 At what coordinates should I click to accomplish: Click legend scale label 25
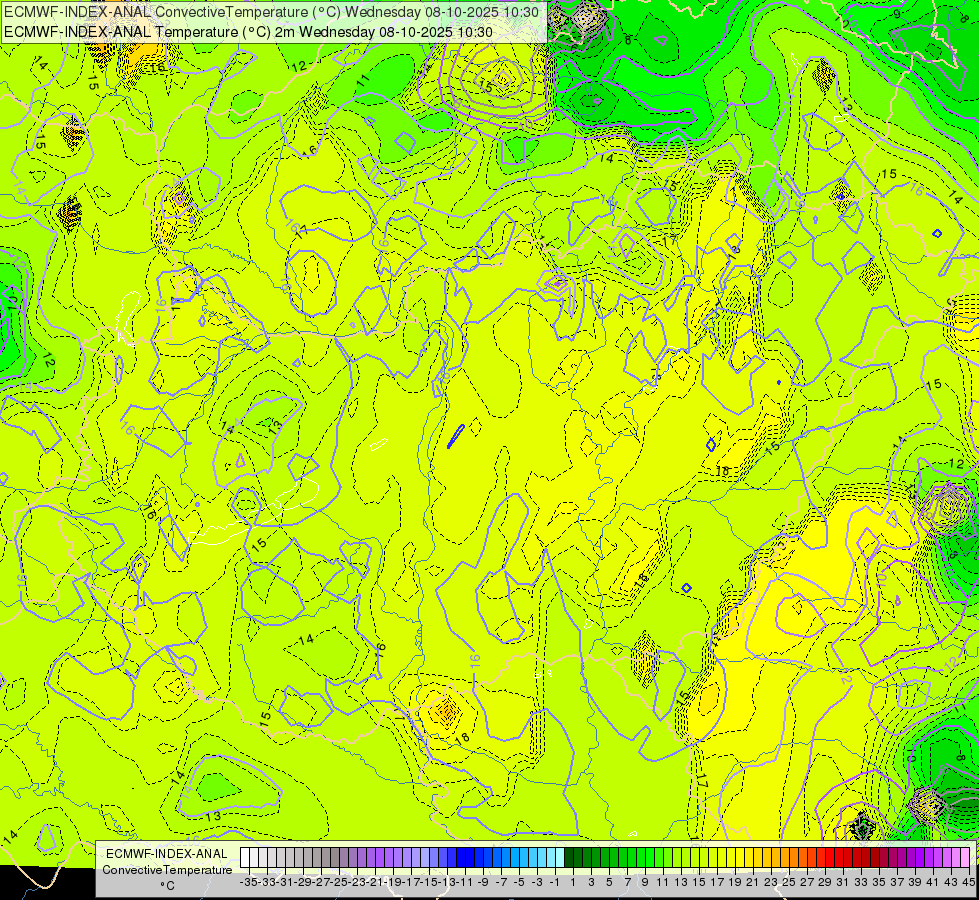[x=789, y=882]
